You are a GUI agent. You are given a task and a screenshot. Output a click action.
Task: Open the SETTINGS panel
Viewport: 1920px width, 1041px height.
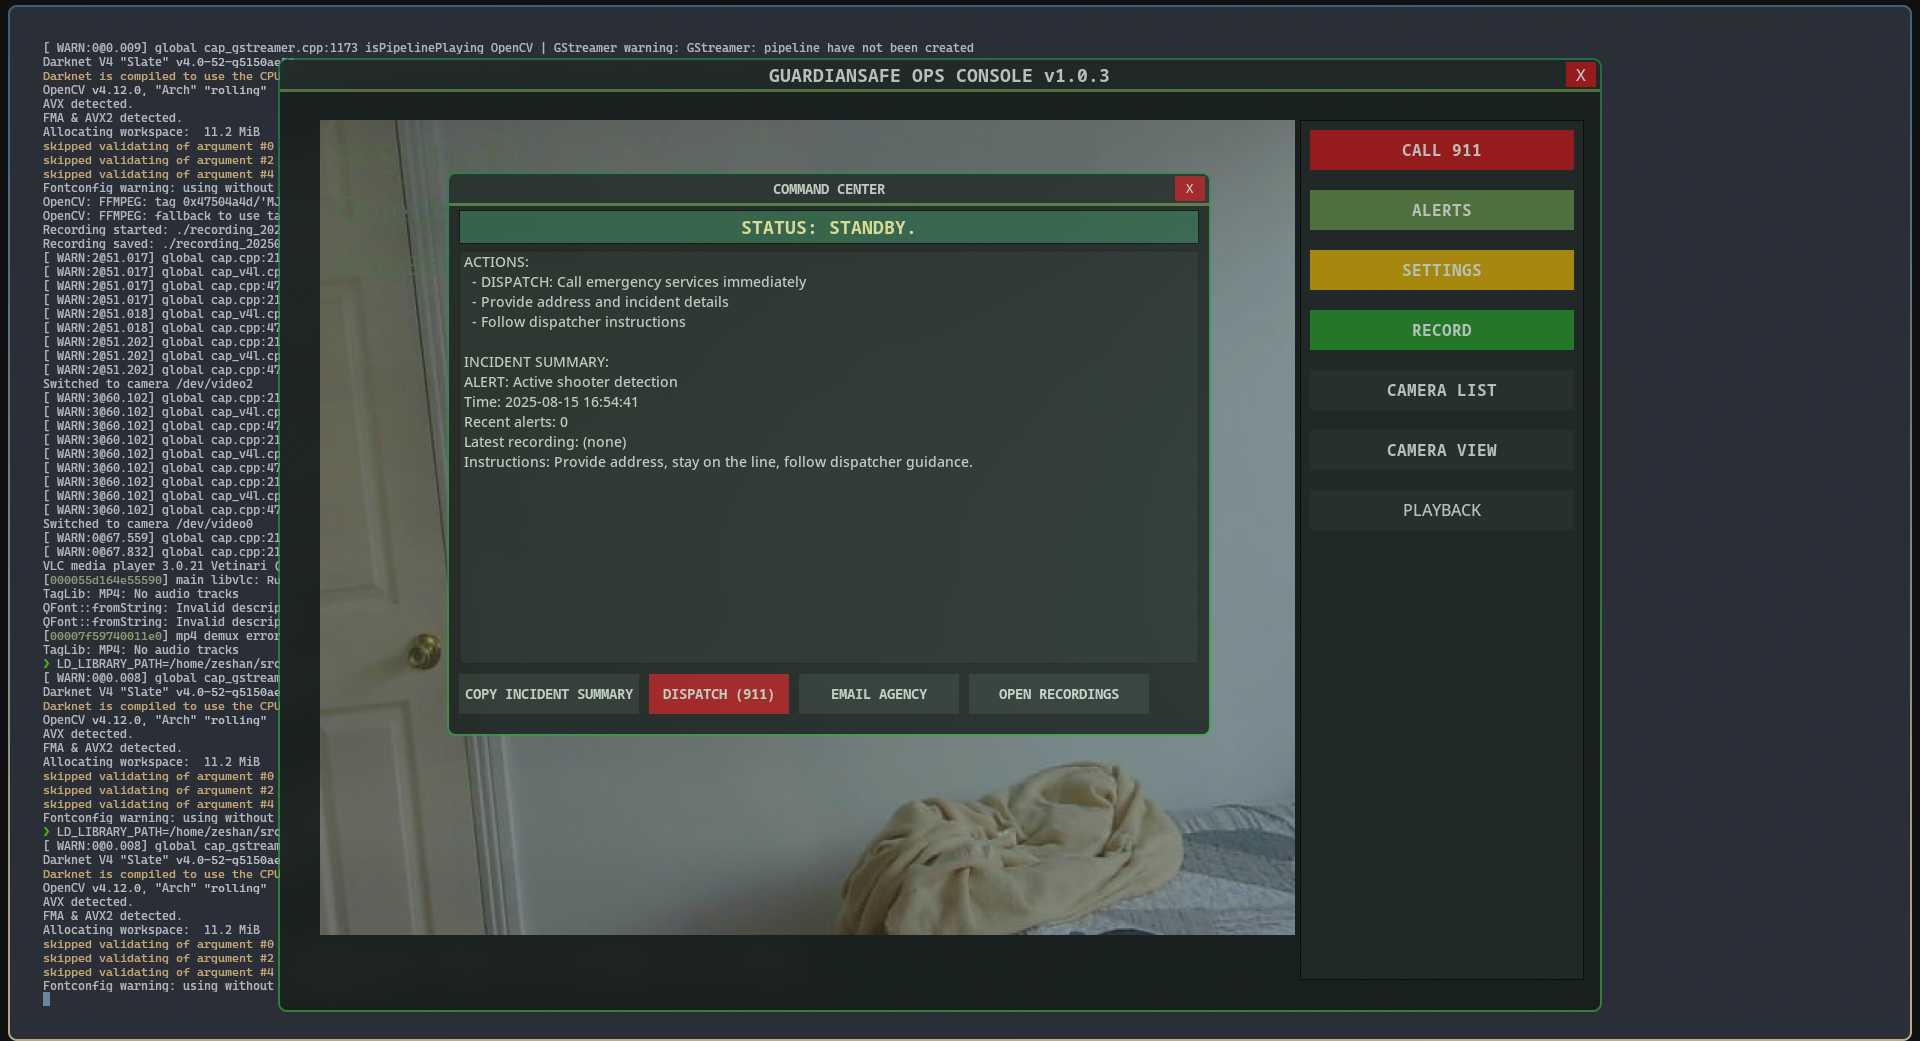[x=1440, y=269]
